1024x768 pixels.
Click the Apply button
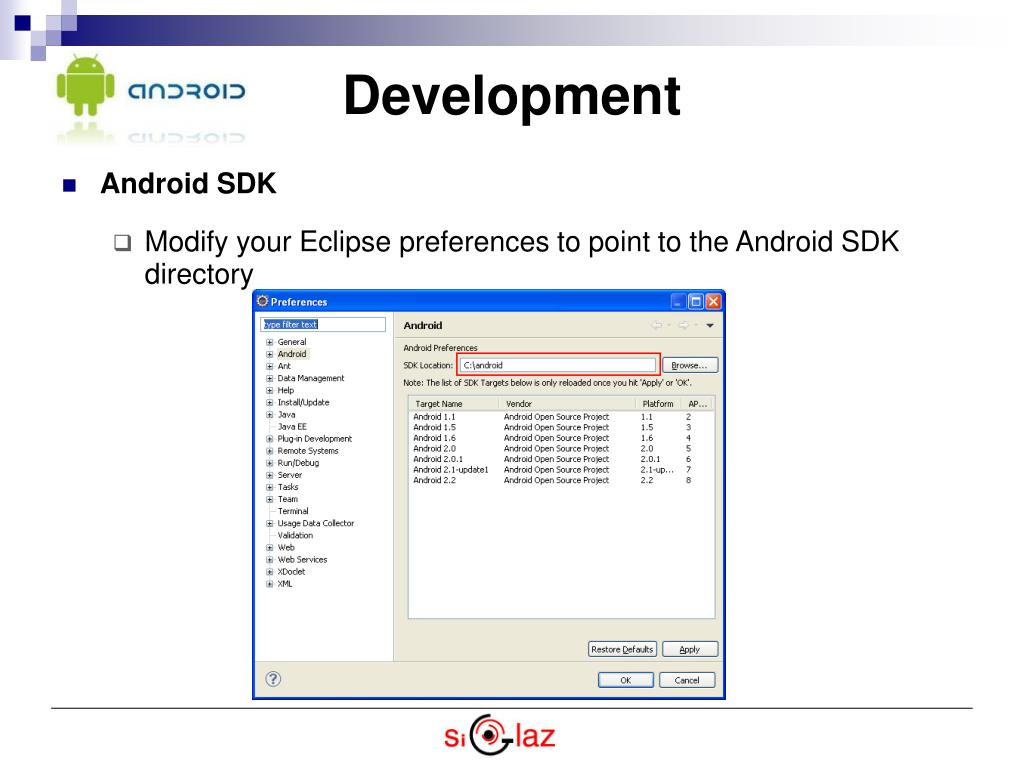(690, 649)
